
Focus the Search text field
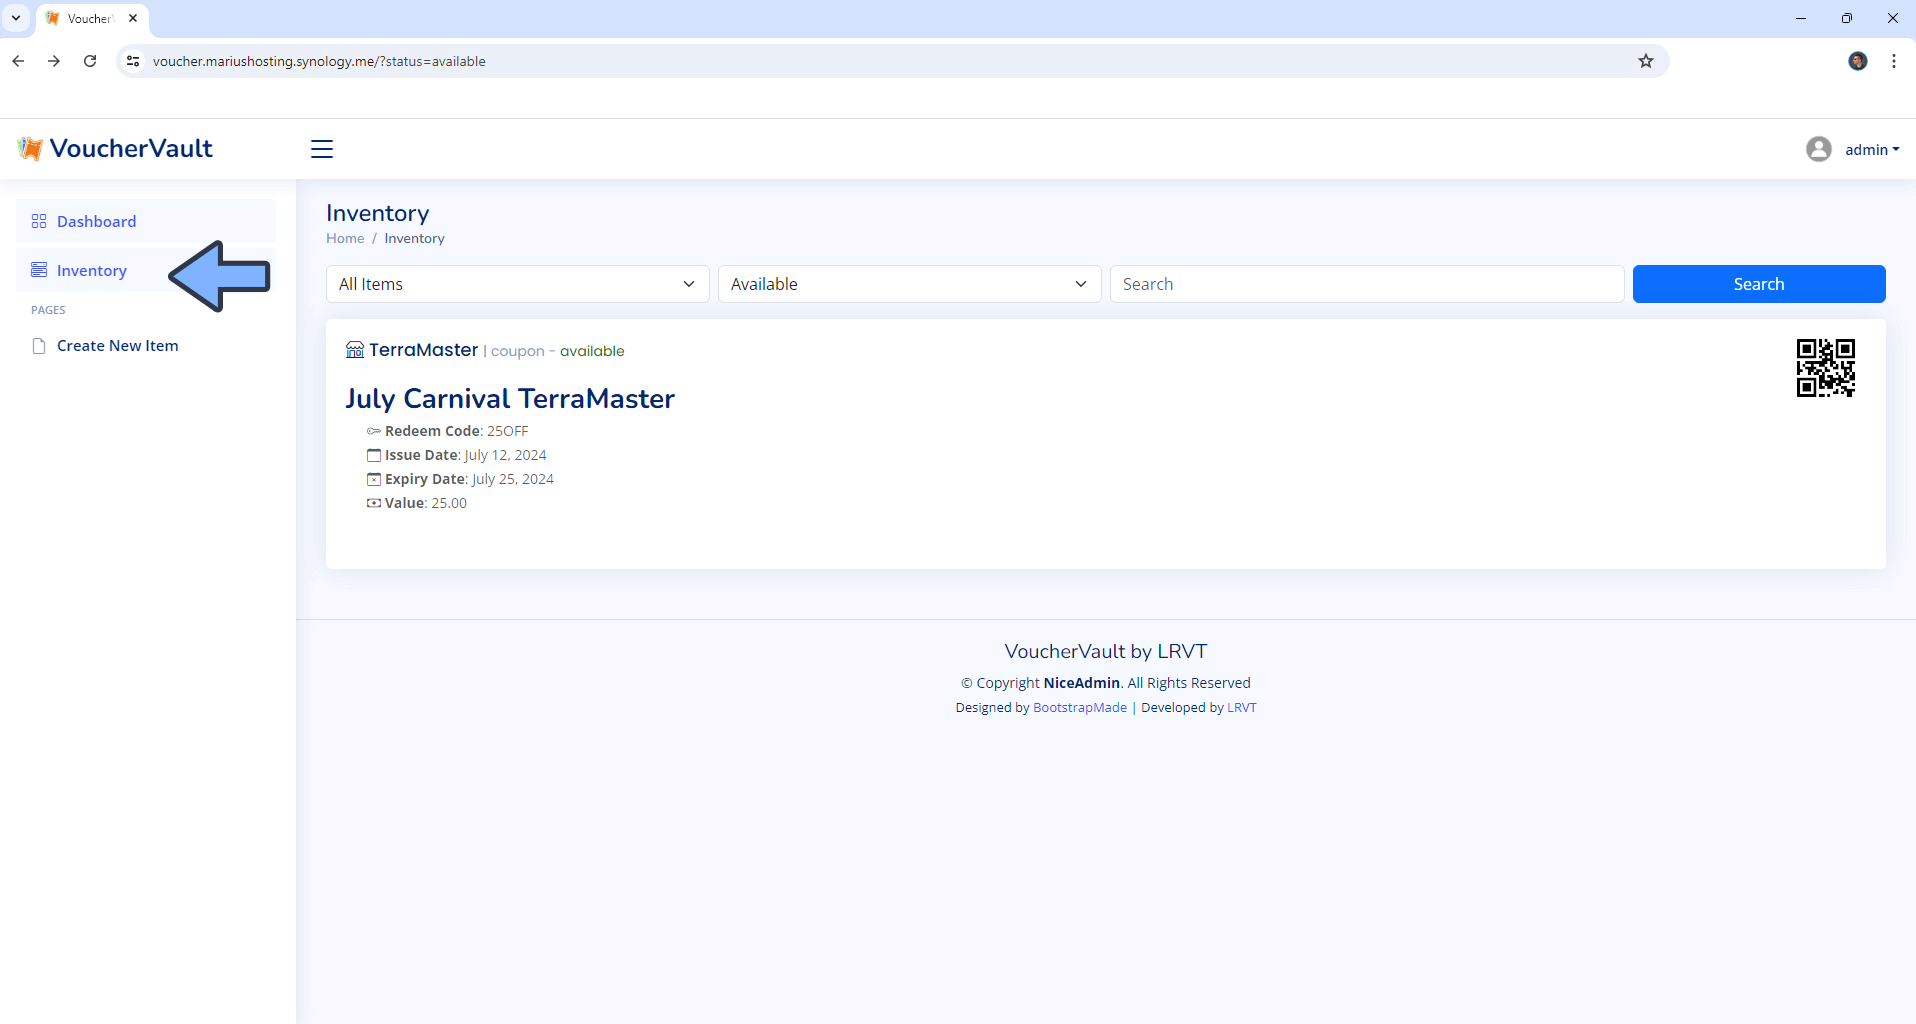1367,284
